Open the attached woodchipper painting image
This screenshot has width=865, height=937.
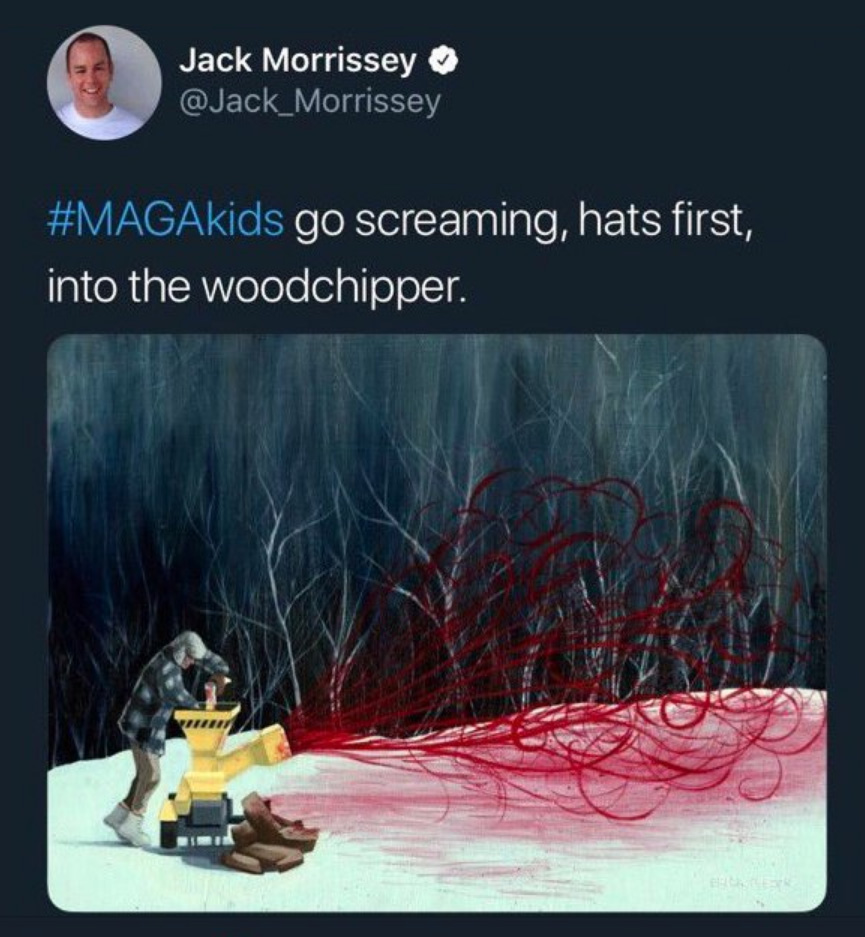pos(437,622)
